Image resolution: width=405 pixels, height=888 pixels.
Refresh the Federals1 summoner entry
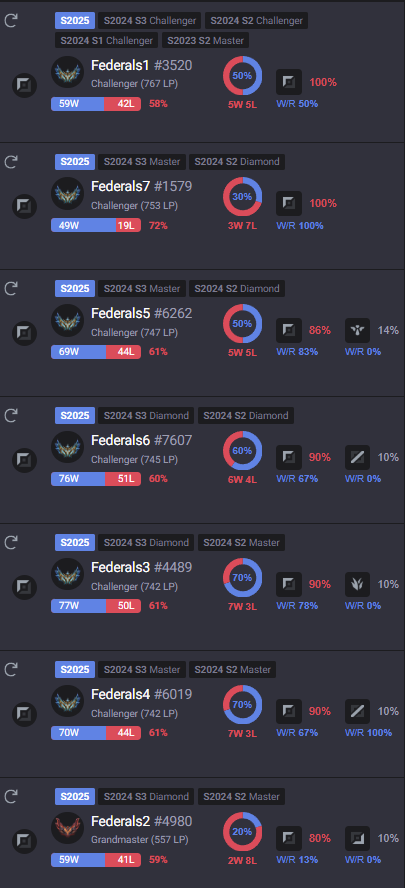tap(11, 21)
